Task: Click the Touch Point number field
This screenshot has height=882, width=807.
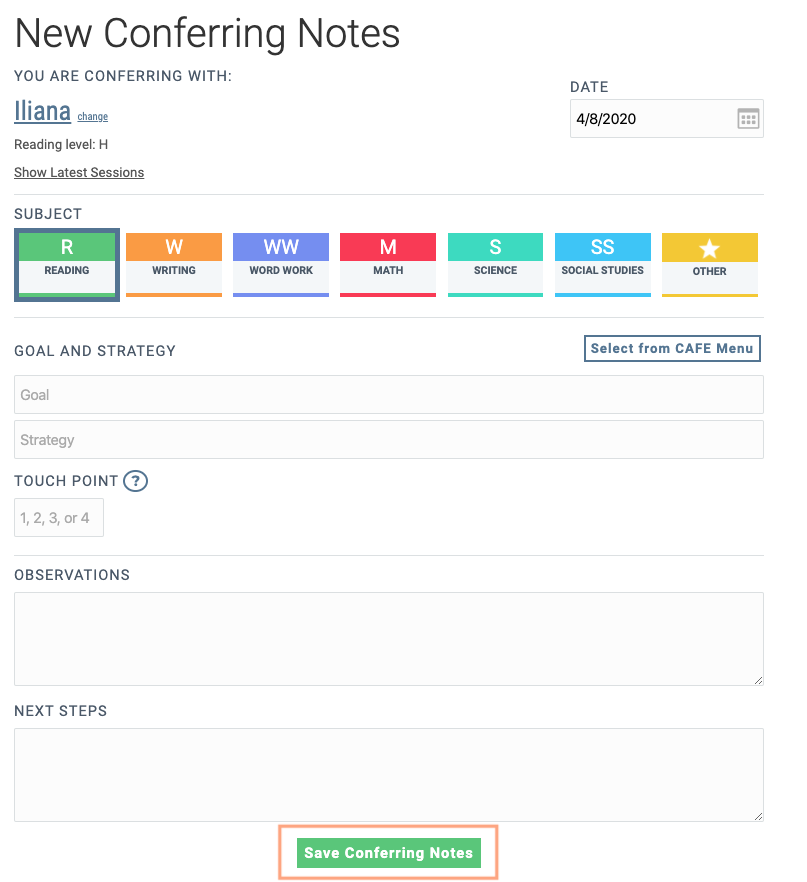Action: [x=58, y=517]
